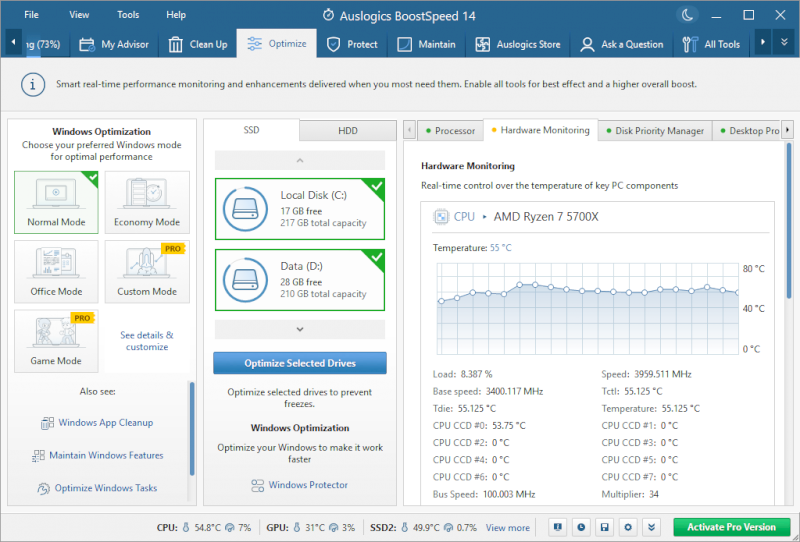The width and height of the screenshot is (800, 542).
Task: Open the View more link in status bar
Action: pyautogui.click(x=508, y=528)
